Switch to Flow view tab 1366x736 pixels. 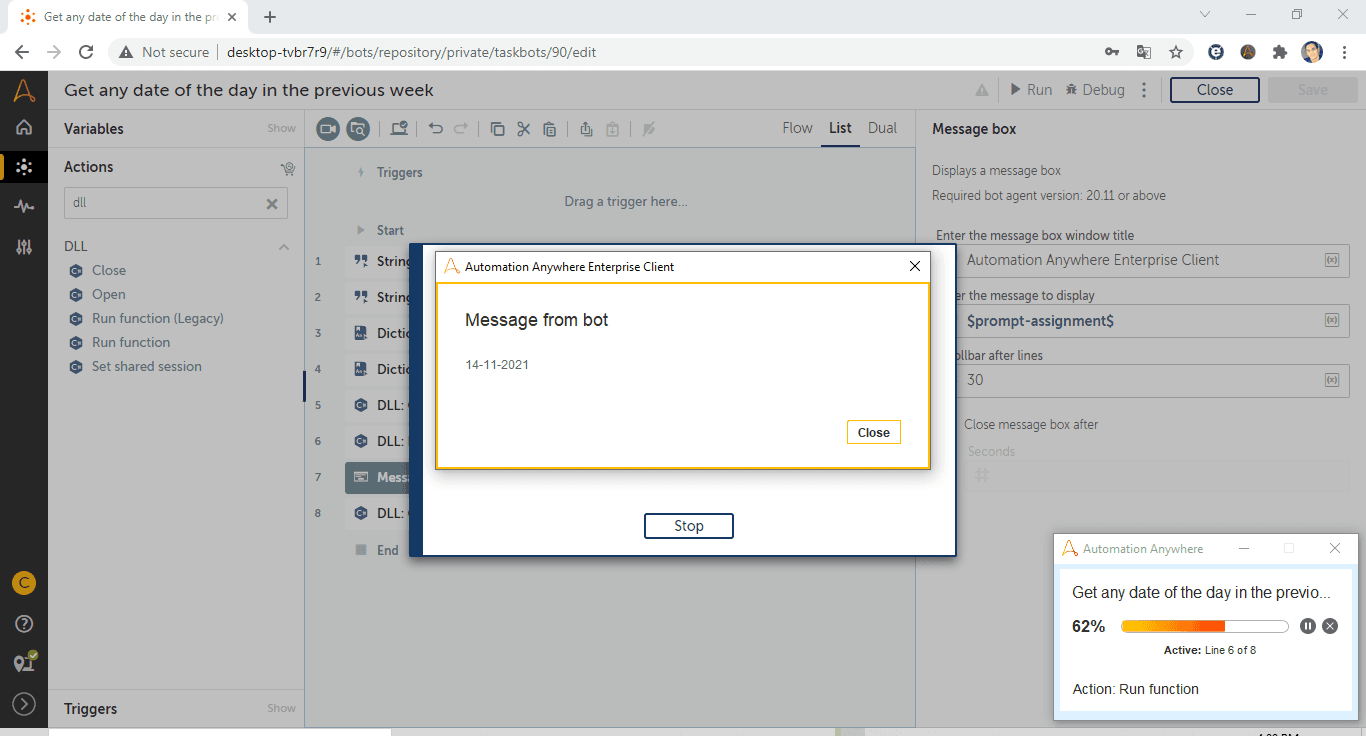(x=797, y=128)
